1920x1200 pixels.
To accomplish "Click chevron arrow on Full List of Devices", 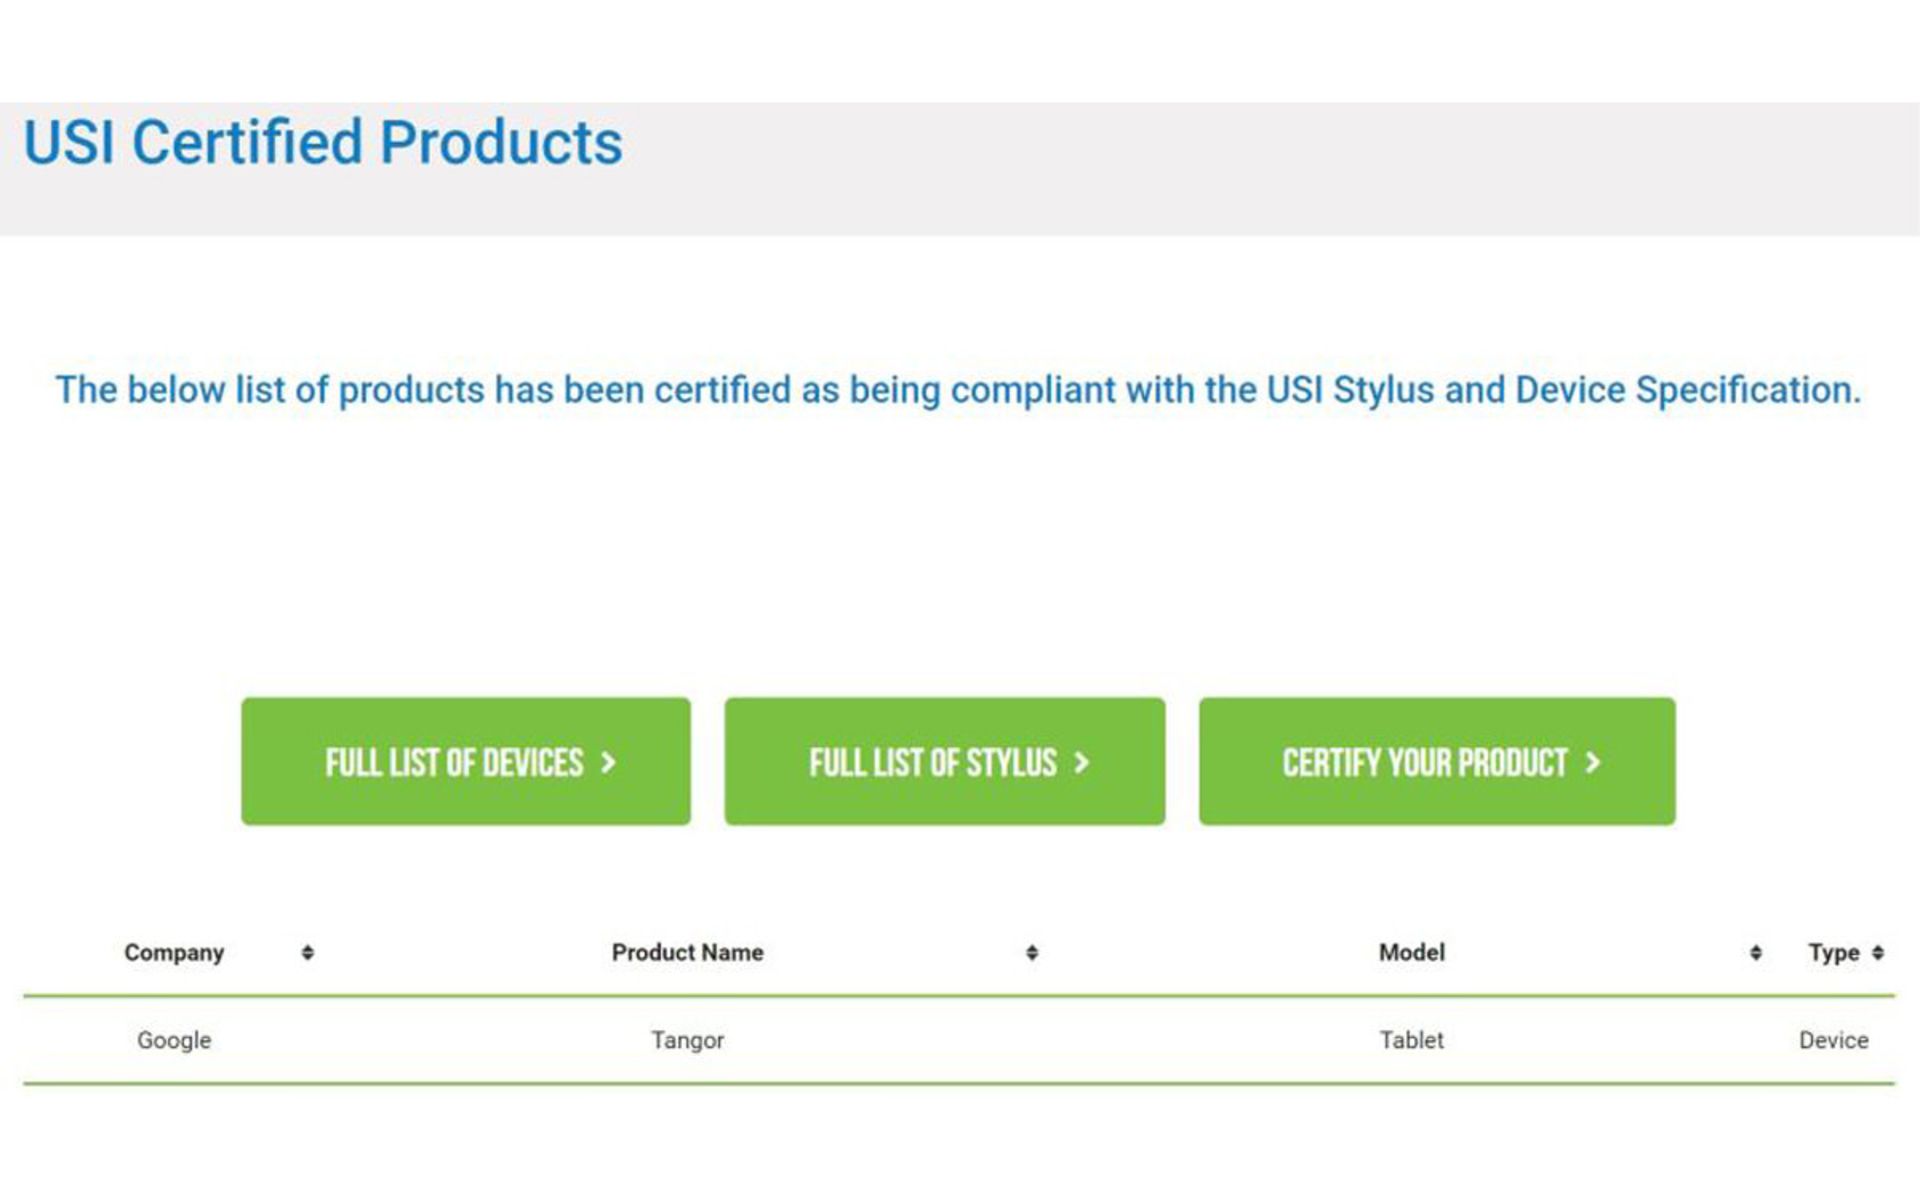I will click(608, 763).
